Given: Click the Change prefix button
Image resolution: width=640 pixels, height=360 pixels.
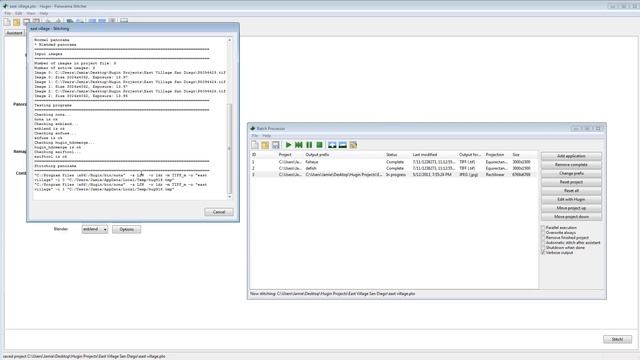Looking at the screenshot, I should point(571,173).
